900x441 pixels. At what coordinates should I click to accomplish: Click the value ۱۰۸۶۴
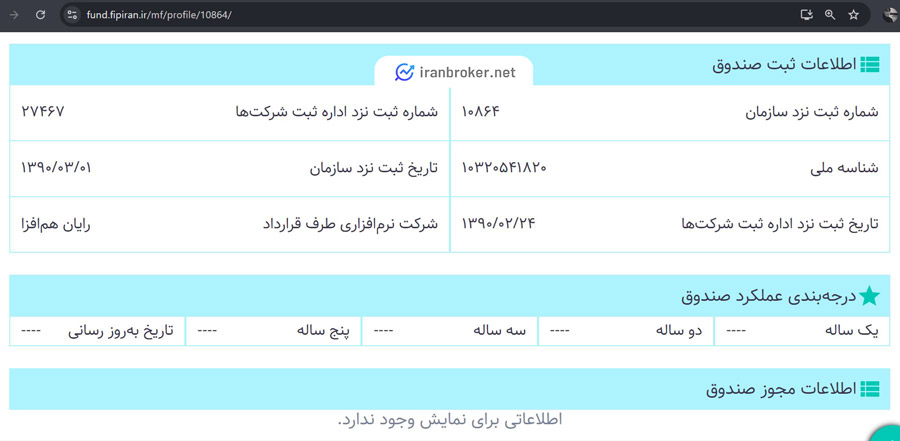[480, 111]
